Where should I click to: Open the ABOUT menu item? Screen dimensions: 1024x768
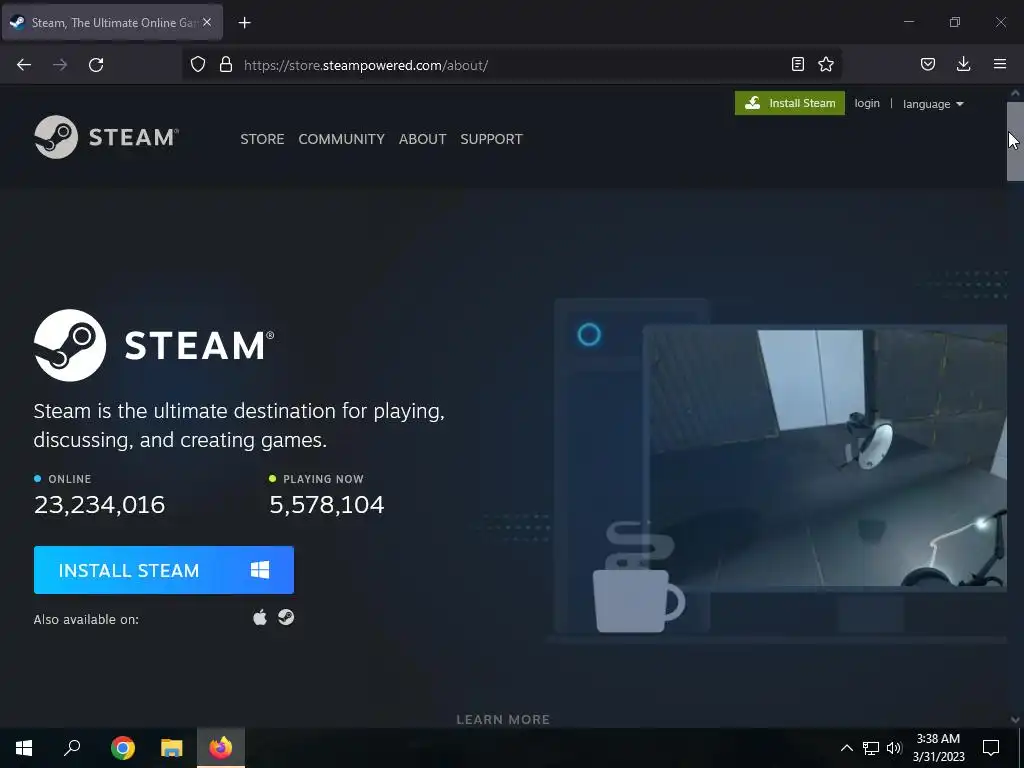(423, 139)
